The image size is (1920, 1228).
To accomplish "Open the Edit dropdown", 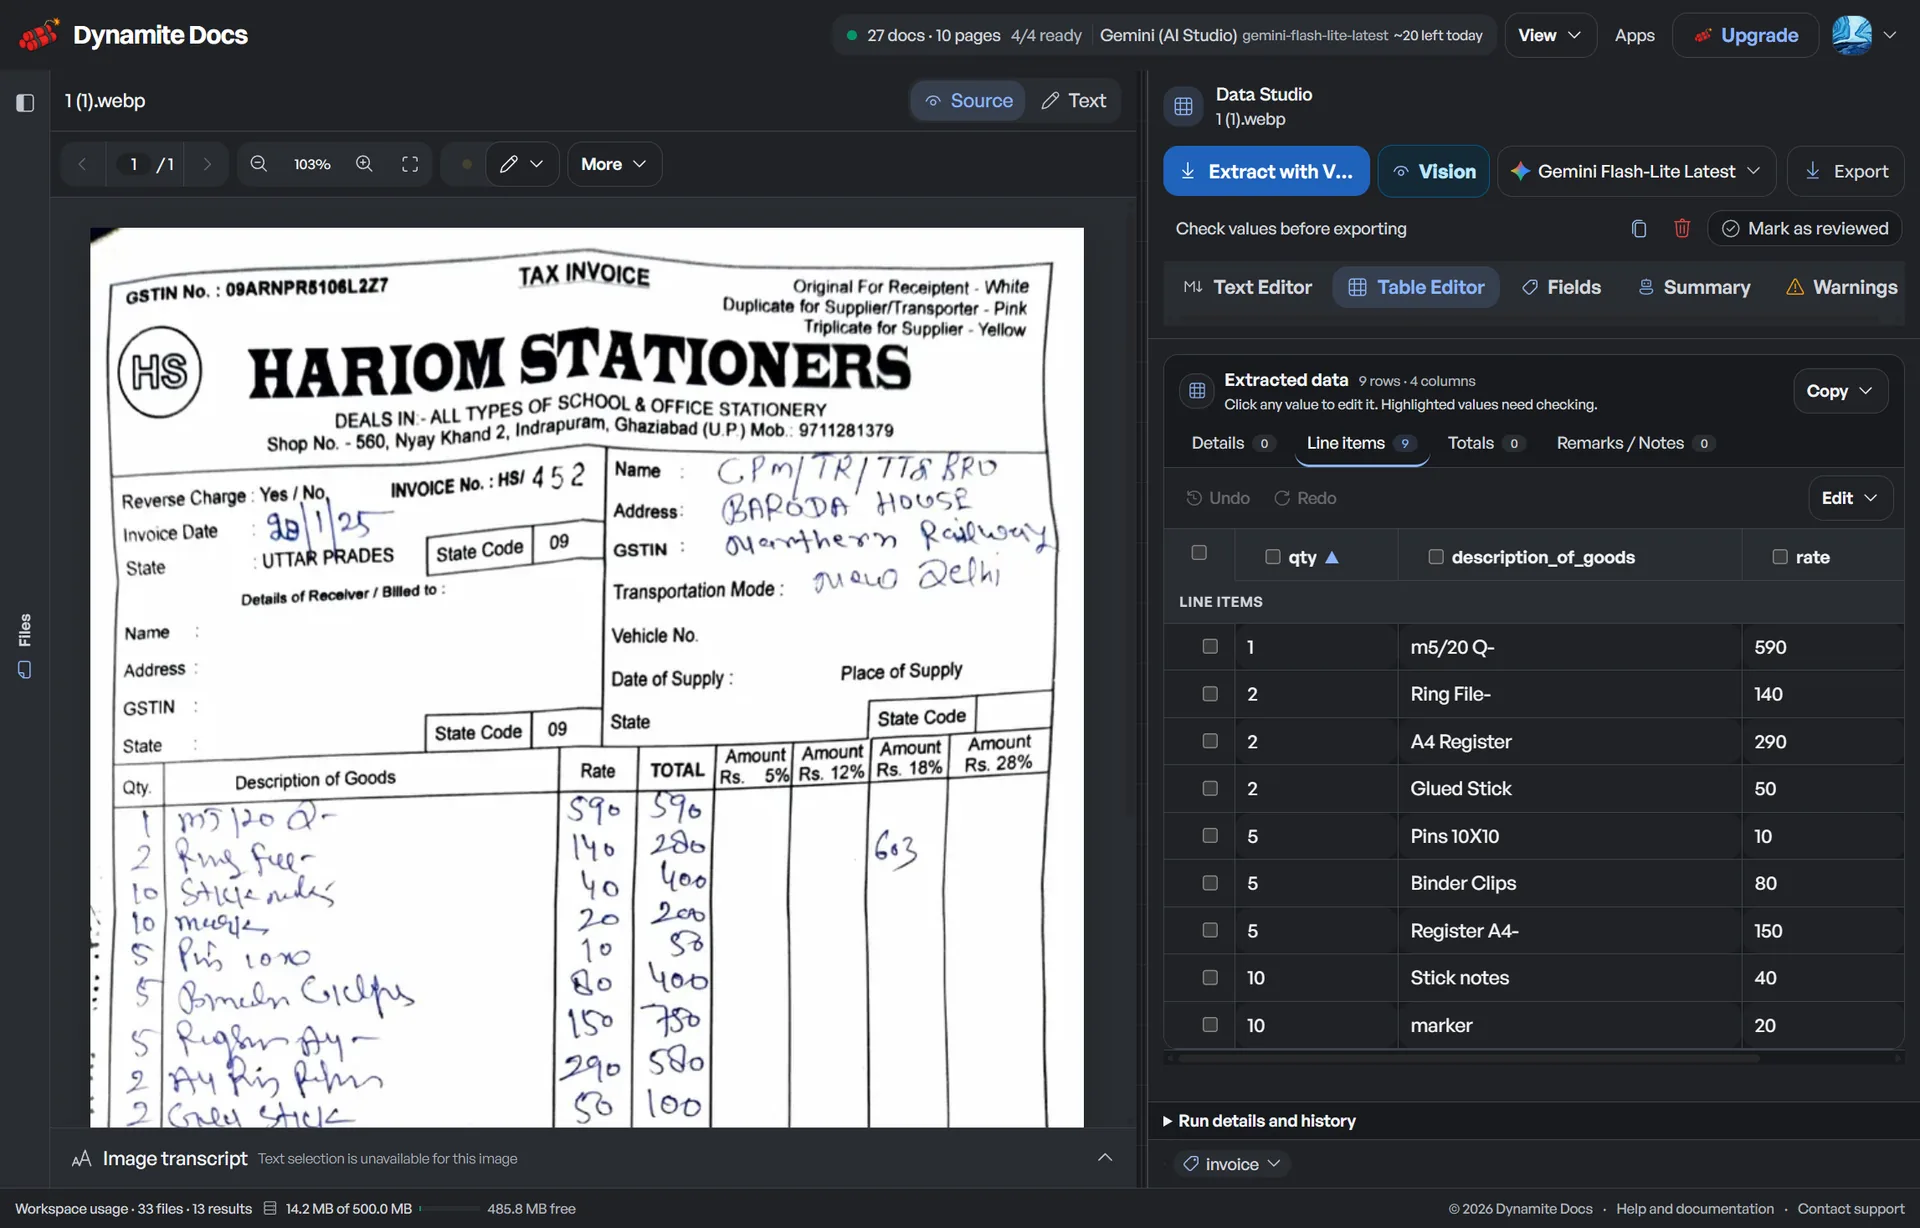I will click(1850, 498).
